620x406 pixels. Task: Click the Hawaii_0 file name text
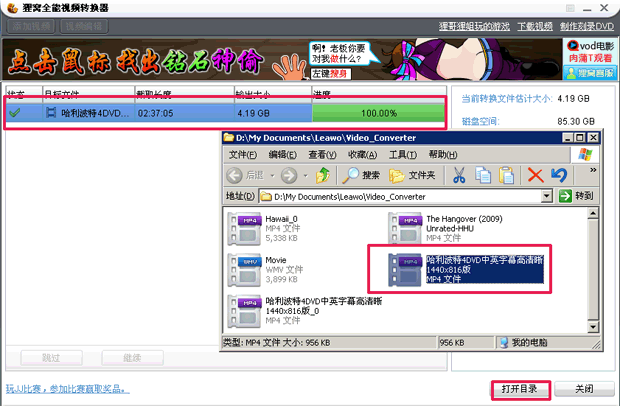point(282,219)
